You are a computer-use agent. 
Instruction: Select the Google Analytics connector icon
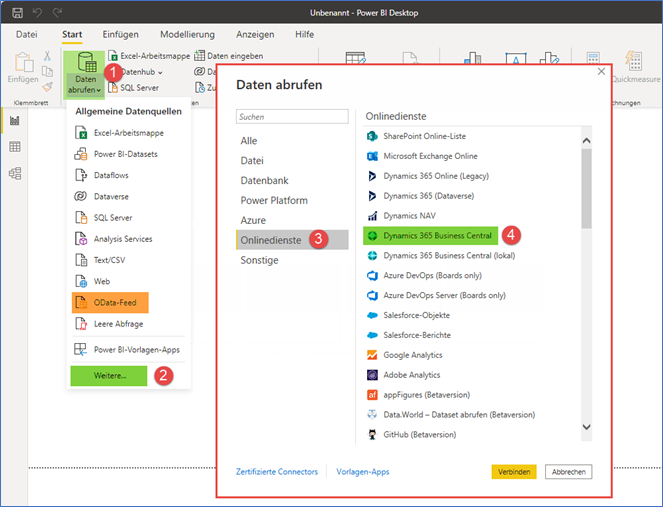tap(372, 355)
